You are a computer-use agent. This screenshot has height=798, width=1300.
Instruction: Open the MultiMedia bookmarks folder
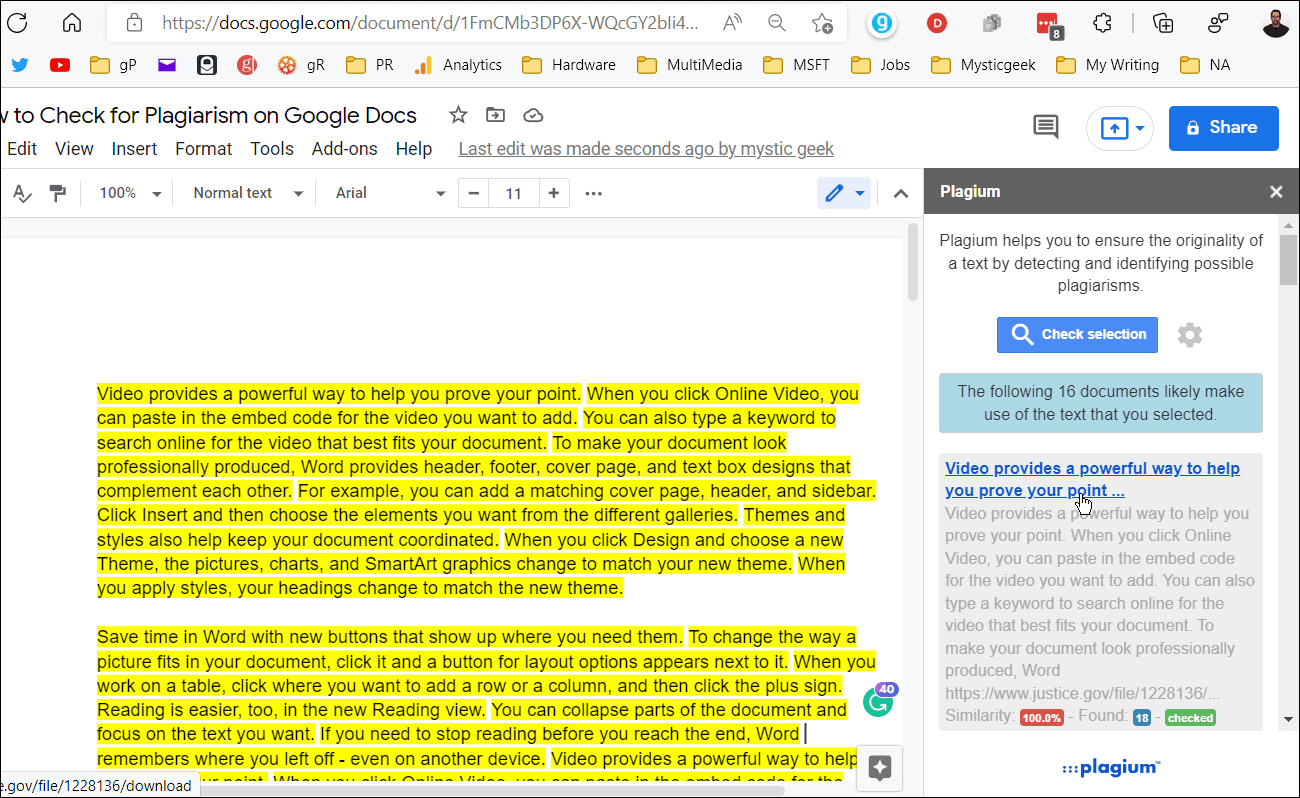click(x=690, y=65)
